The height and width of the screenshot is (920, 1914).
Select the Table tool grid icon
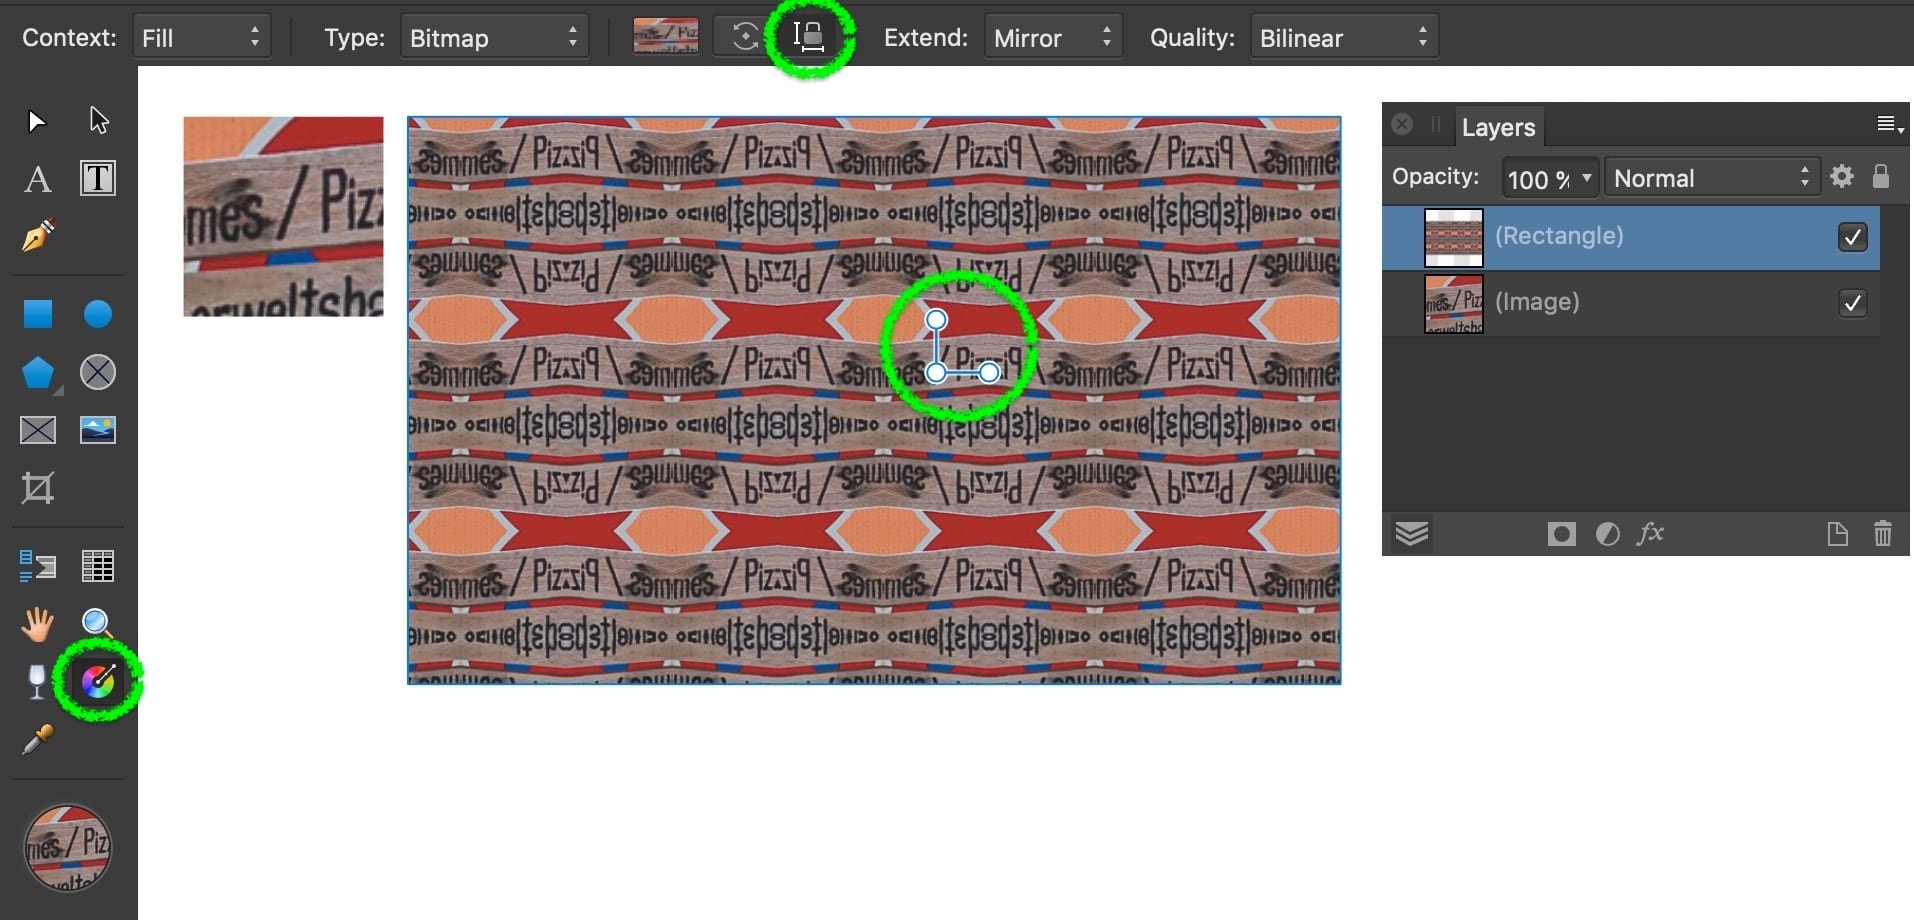98,566
